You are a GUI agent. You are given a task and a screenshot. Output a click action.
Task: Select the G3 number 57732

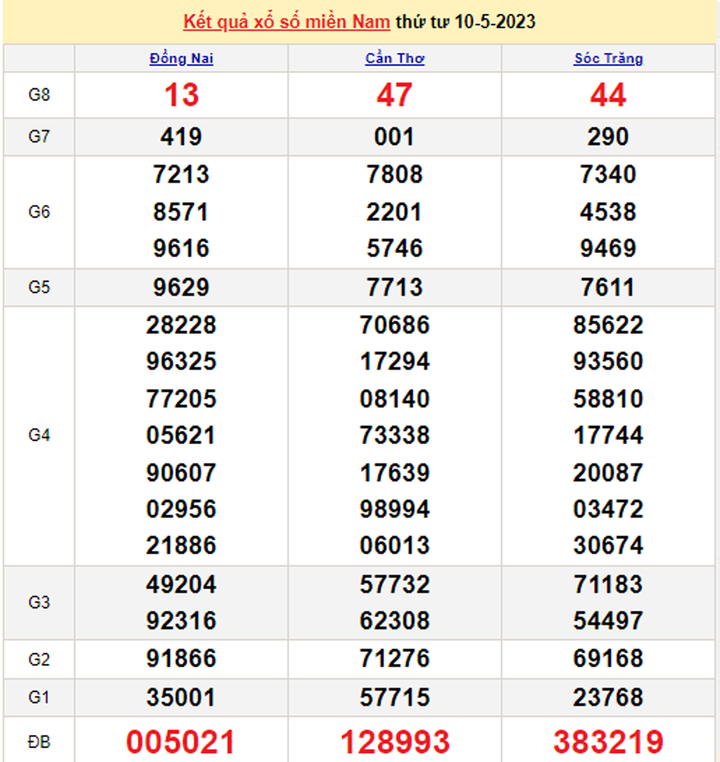click(394, 584)
